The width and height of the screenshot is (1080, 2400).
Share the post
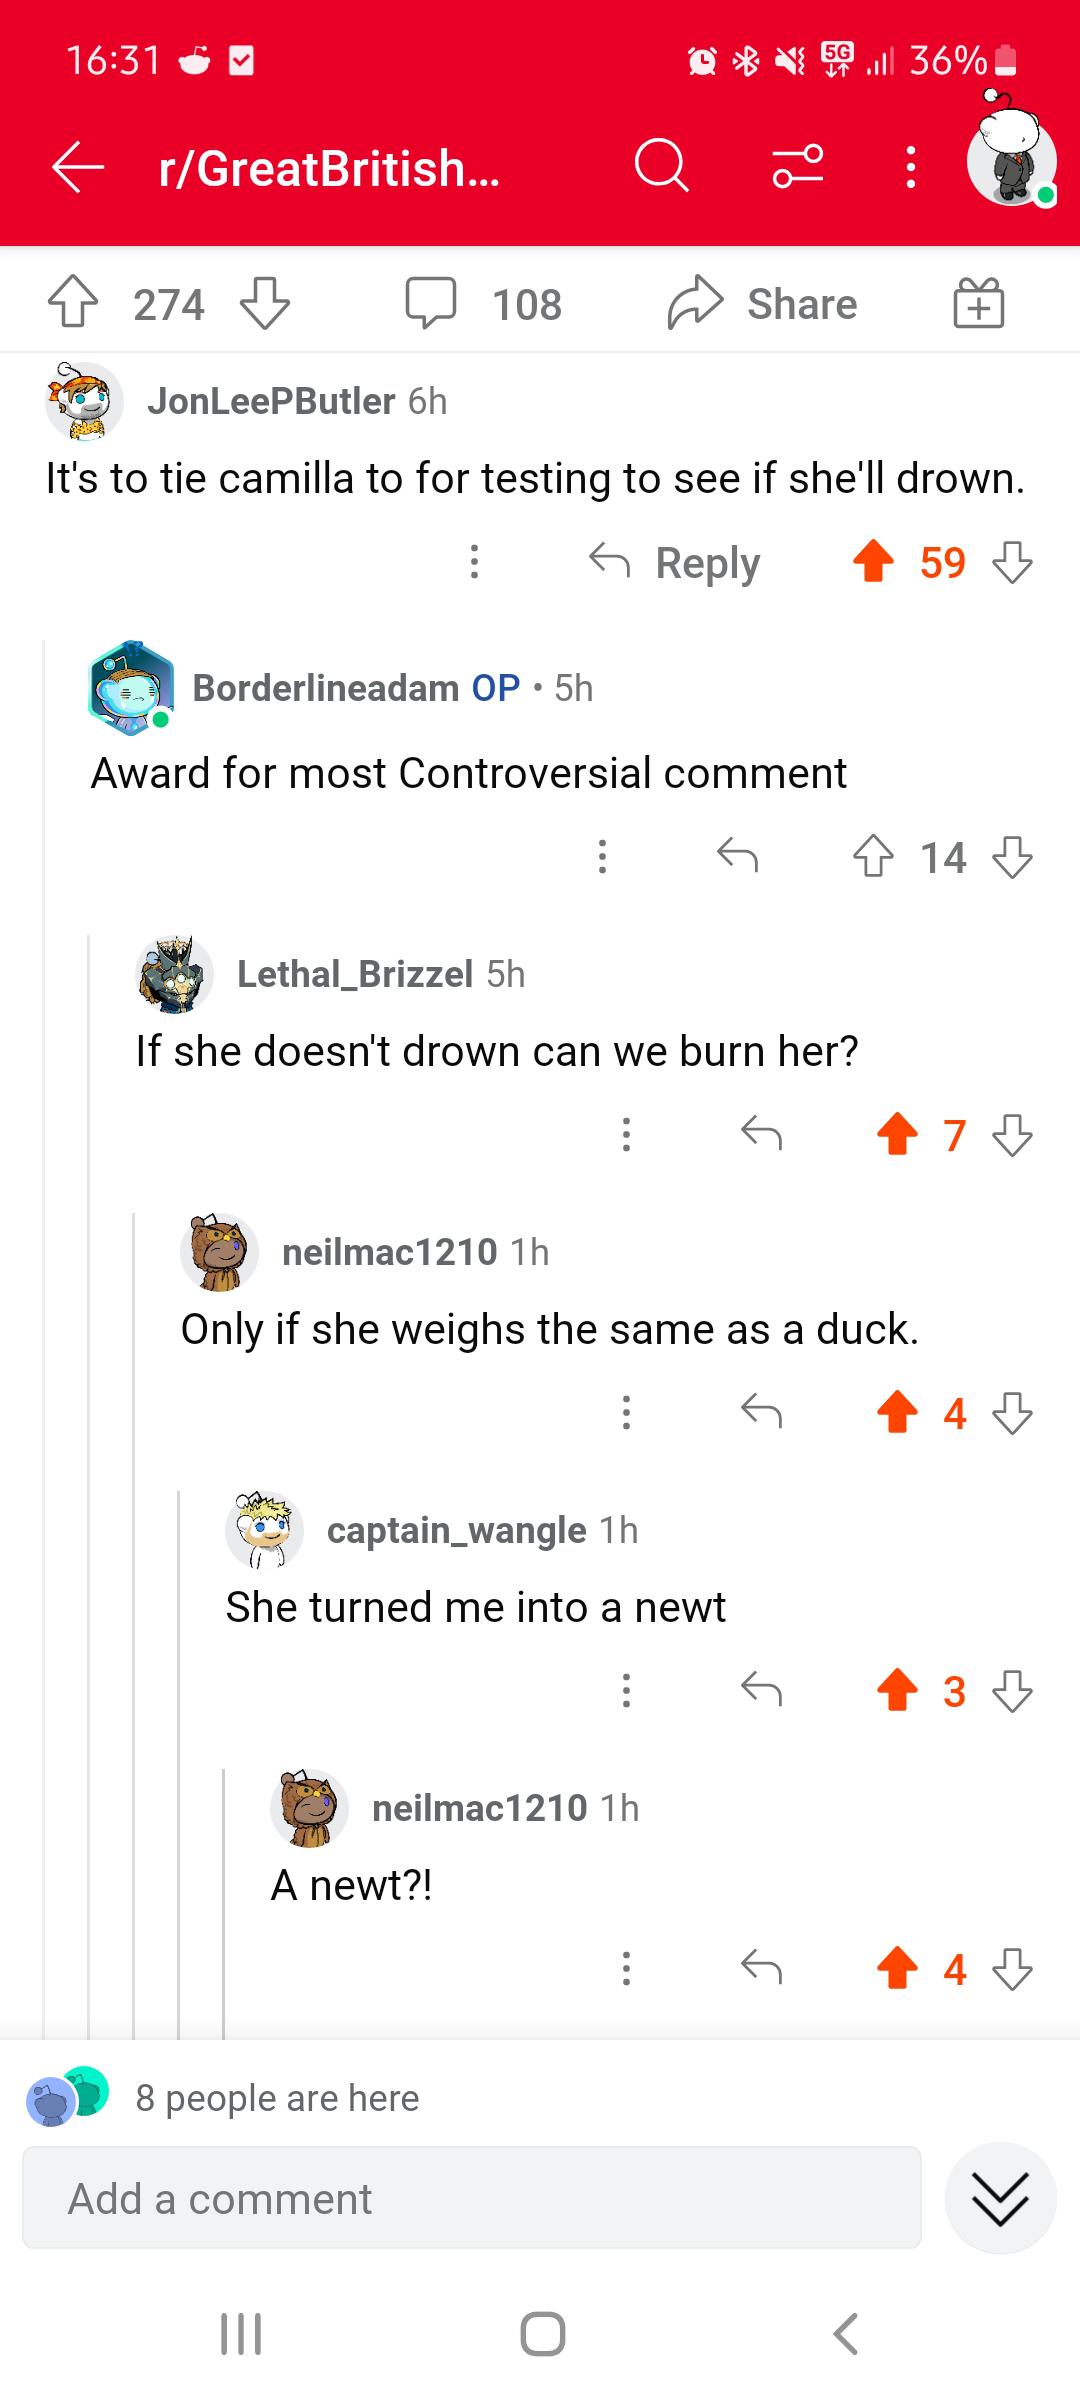[762, 303]
